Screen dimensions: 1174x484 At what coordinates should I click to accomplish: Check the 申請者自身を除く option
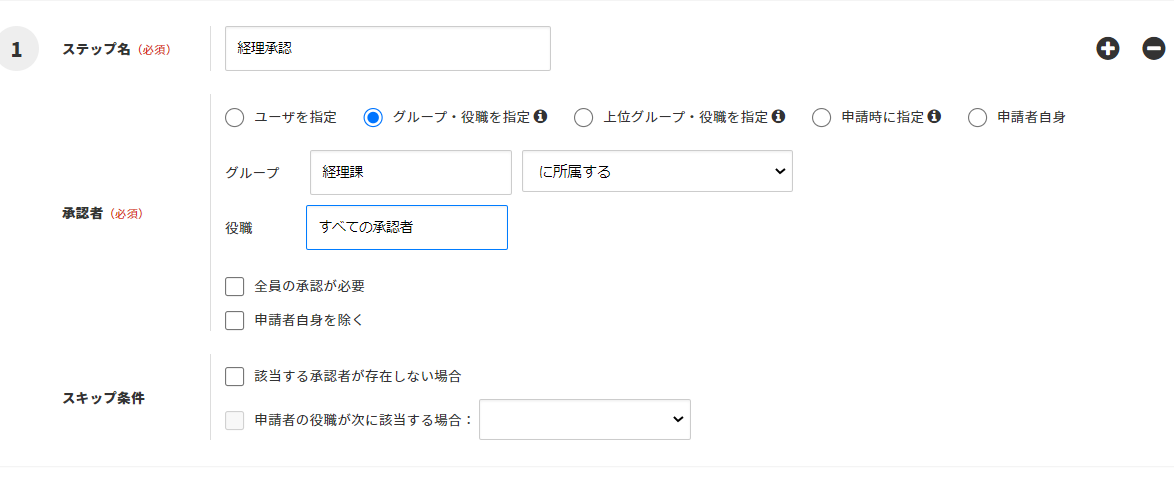235,321
